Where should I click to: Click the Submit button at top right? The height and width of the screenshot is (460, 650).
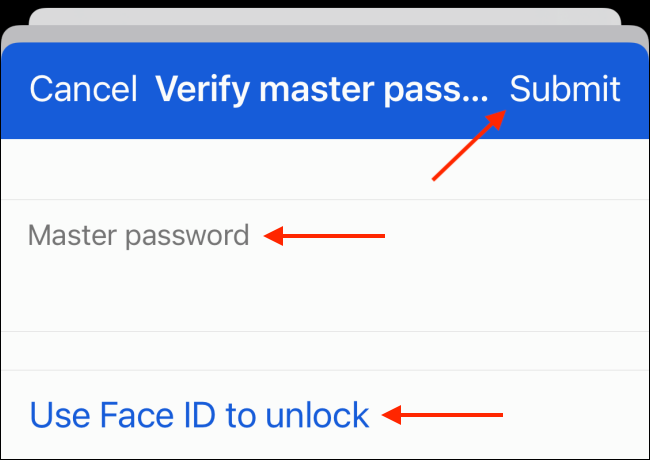(565, 89)
